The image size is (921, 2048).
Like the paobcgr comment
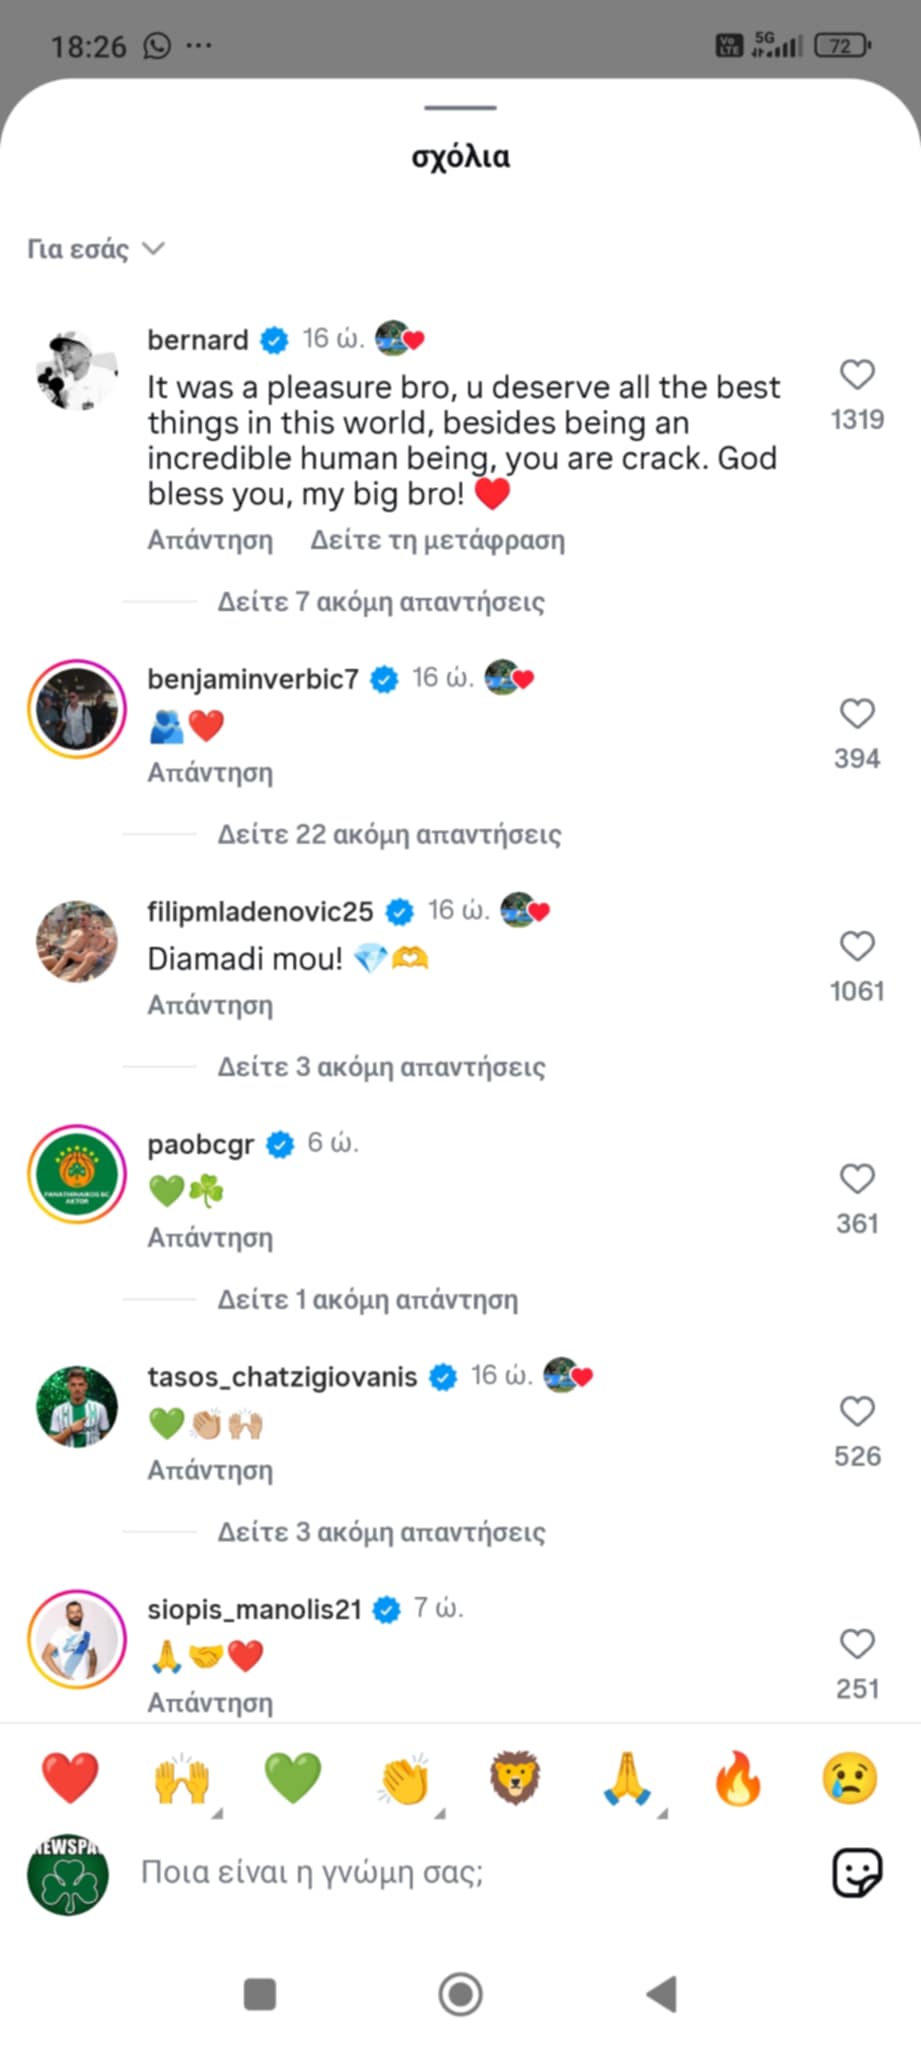click(857, 1179)
